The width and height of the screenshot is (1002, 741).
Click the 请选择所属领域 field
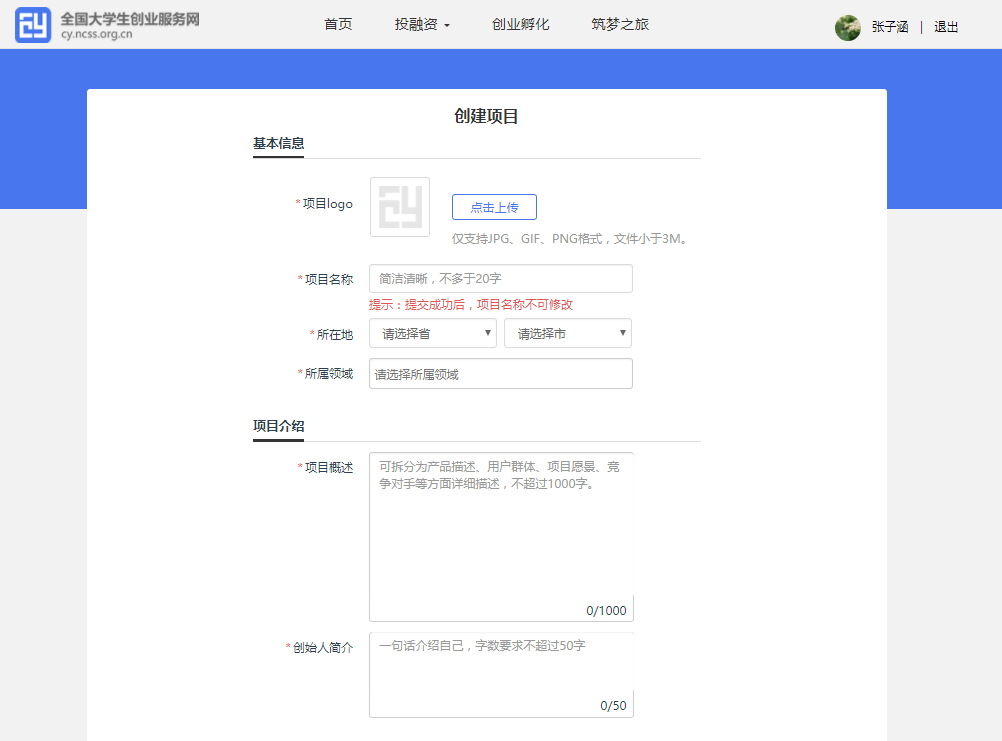[500, 374]
